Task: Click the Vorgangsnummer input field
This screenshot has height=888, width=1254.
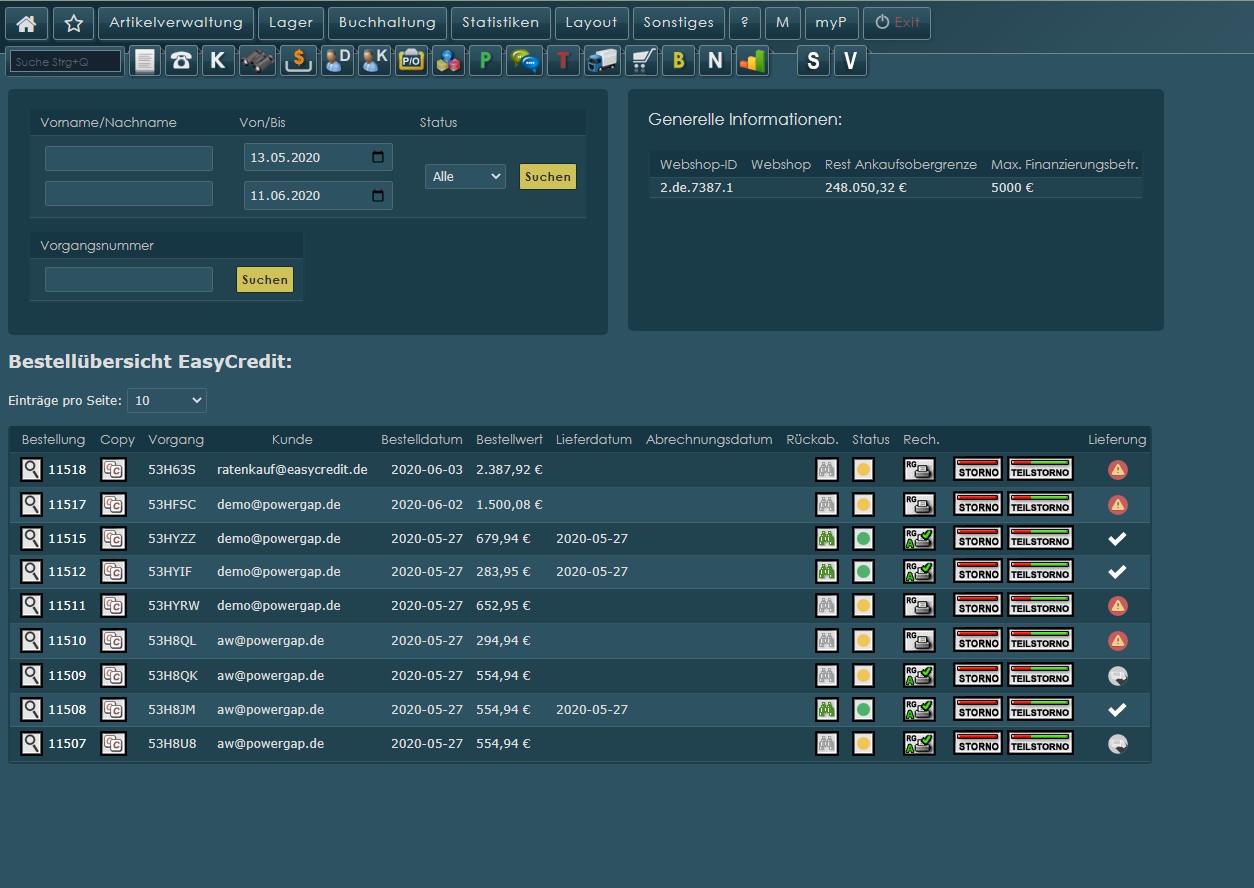Action: [129, 279]
